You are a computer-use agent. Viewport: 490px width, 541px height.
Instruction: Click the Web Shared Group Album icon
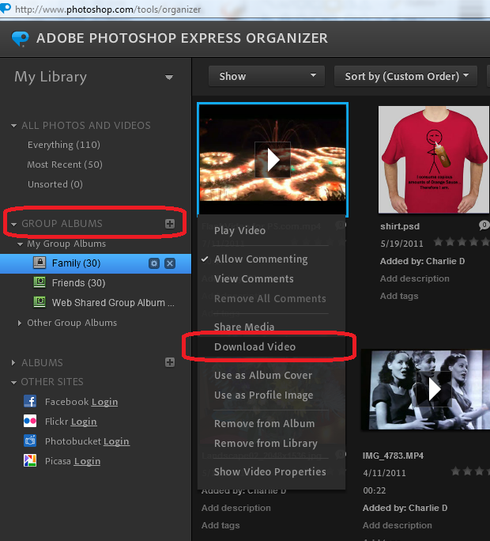(40, 302)
